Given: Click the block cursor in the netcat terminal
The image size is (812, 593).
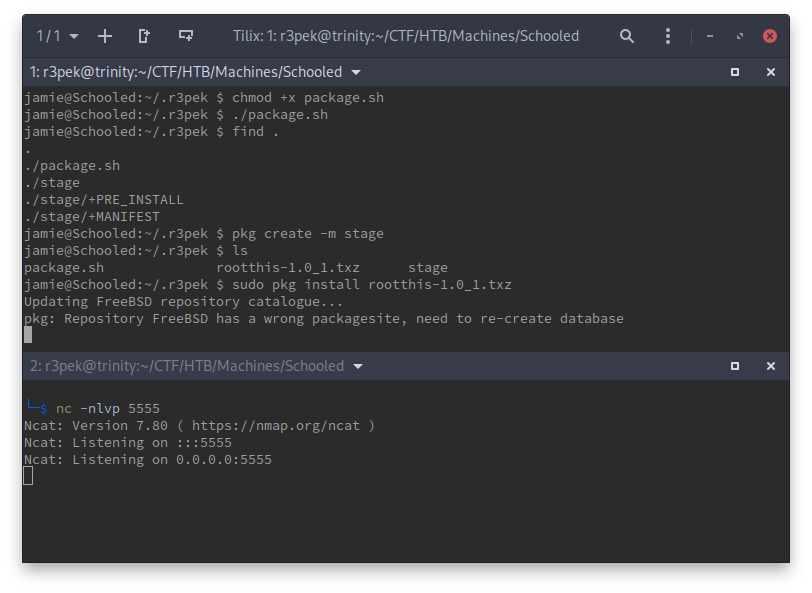Looking at the screenshot, I should (28, 476).
